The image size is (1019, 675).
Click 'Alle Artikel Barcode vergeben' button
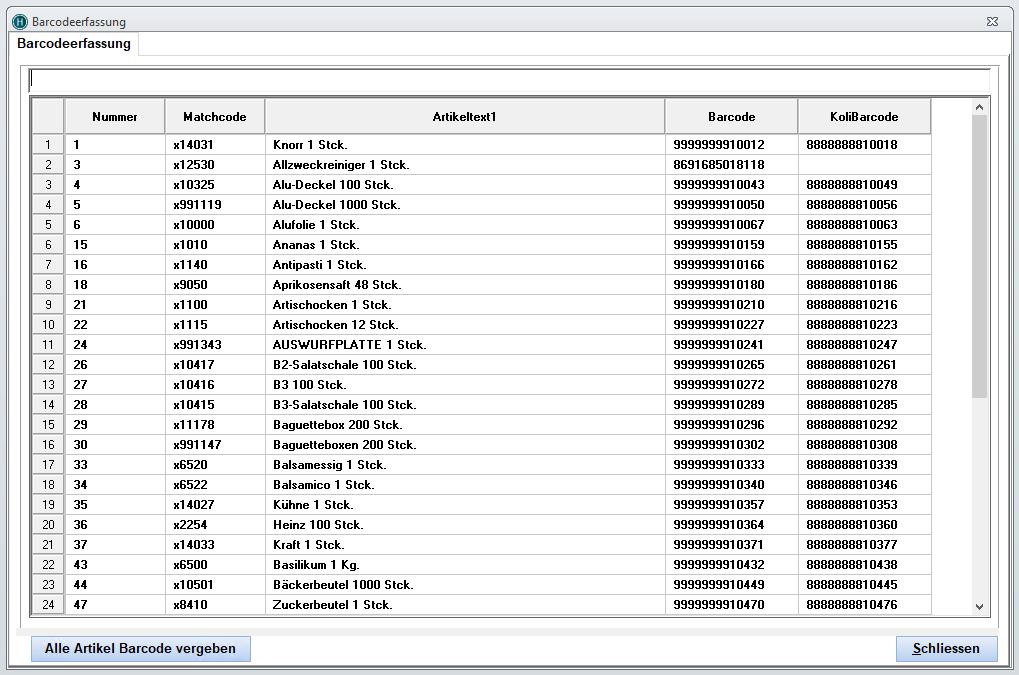141,649
